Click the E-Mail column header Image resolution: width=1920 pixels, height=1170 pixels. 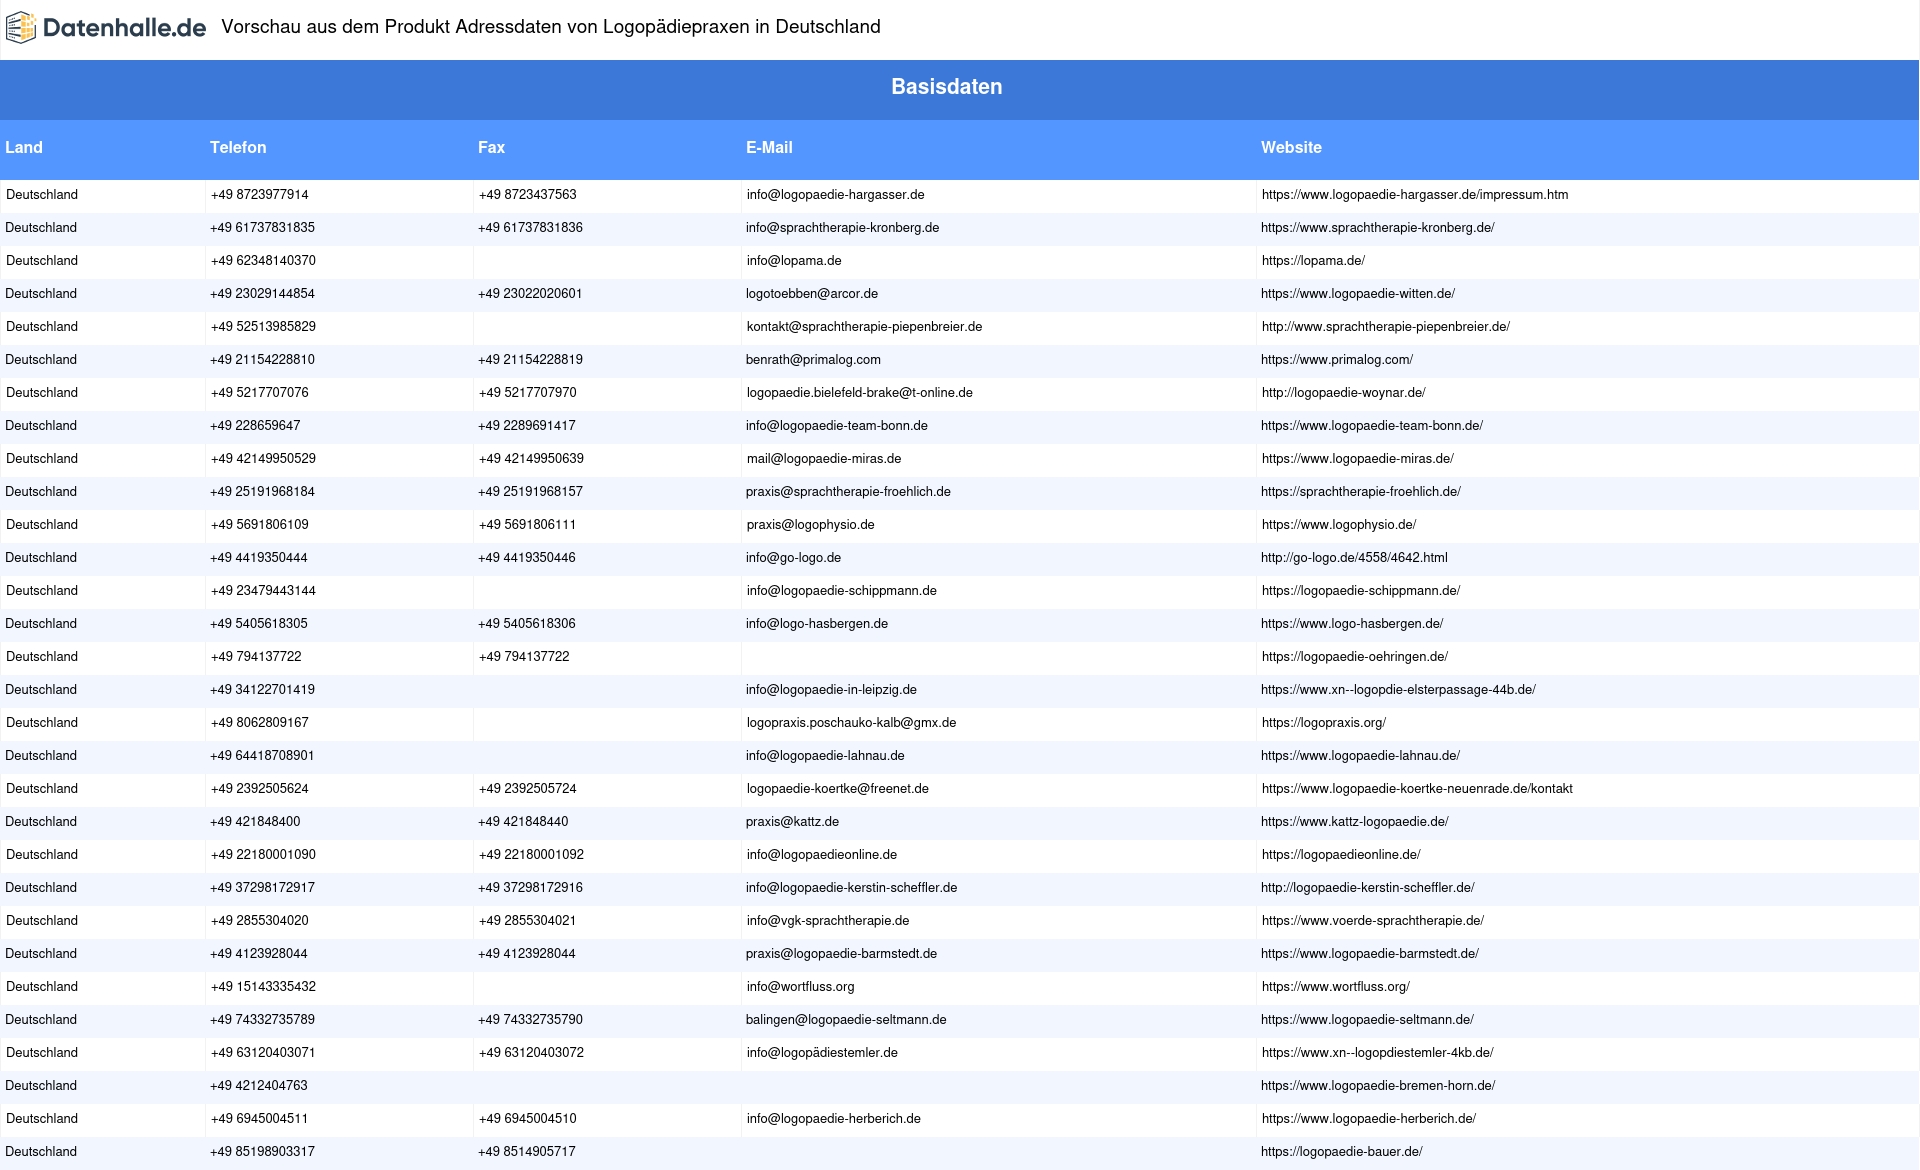(769, 147)
